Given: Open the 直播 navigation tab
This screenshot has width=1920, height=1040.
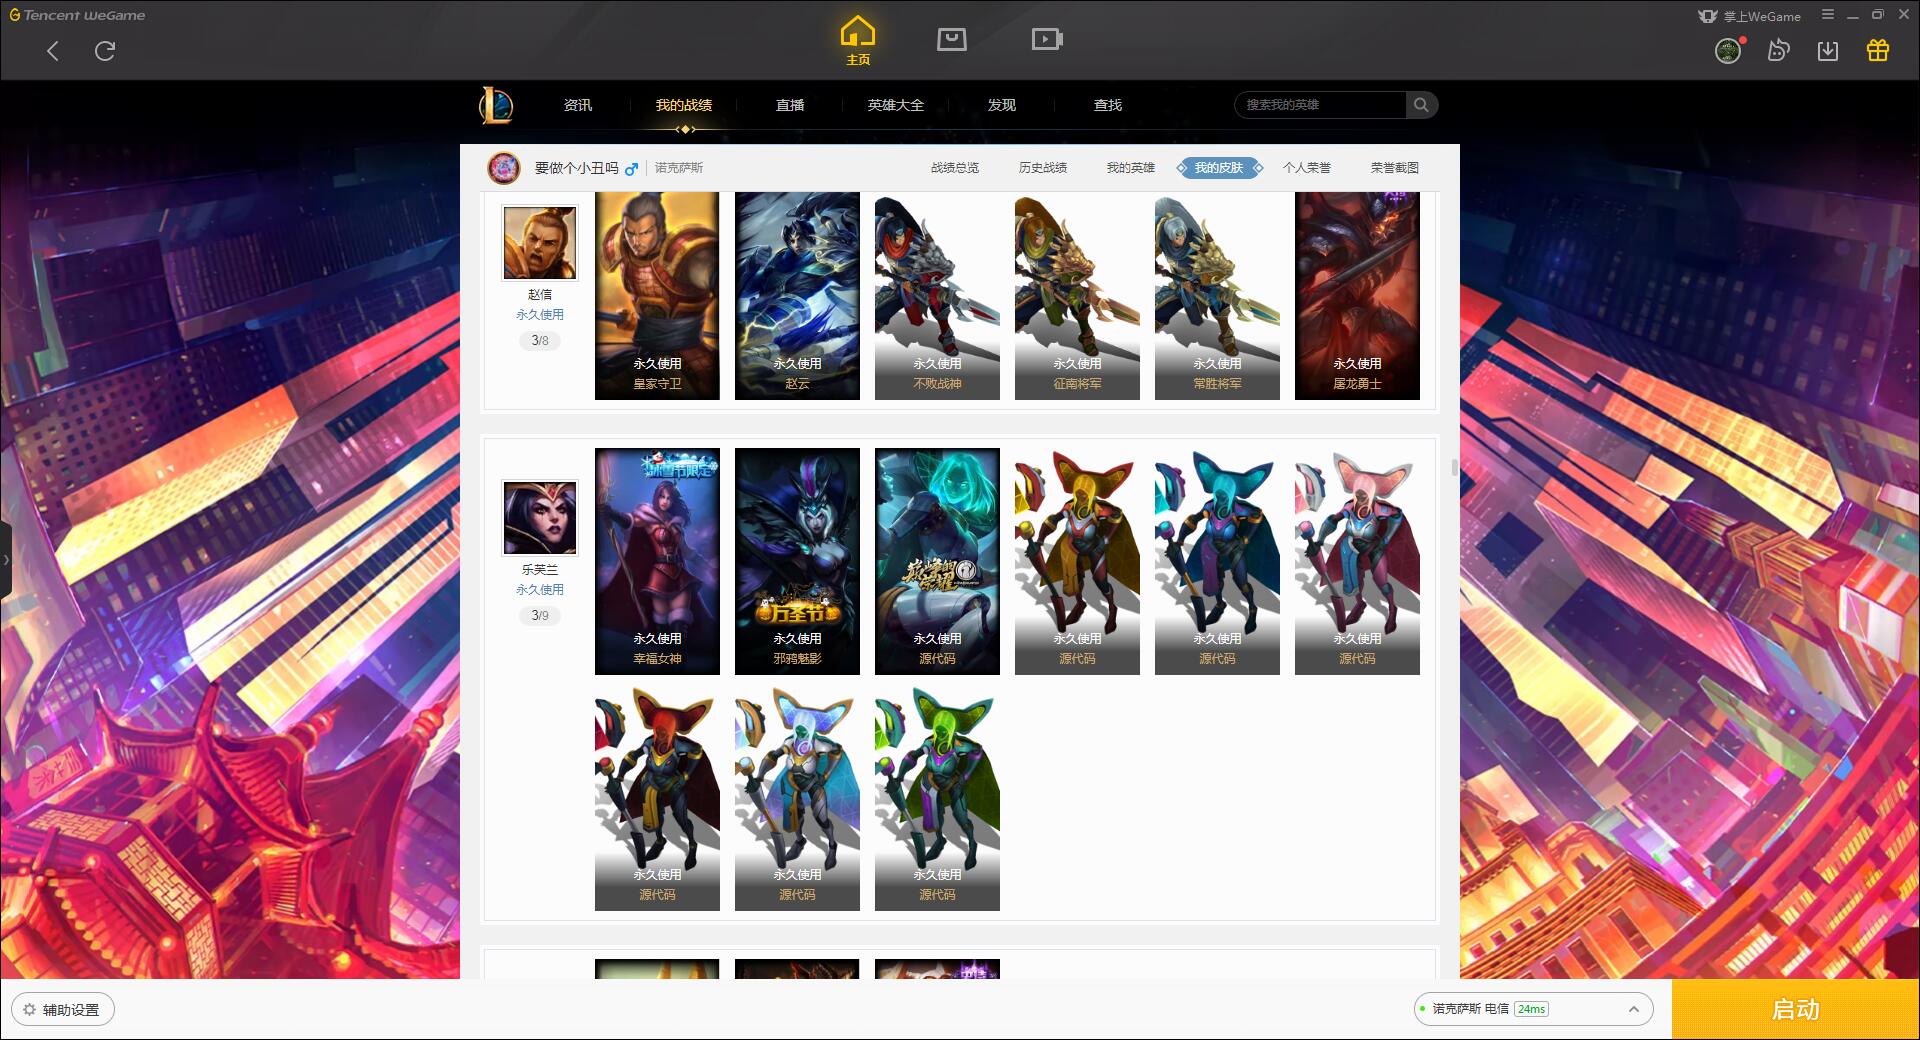Looking at the screenshot, I should click(790, 105).
